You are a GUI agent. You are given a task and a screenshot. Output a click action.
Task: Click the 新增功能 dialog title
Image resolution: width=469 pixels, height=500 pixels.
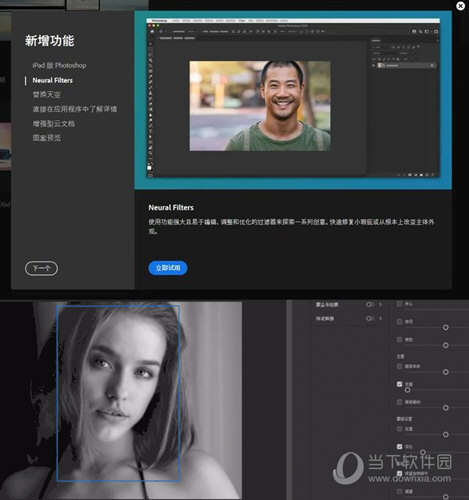click(x=50, y=41)
